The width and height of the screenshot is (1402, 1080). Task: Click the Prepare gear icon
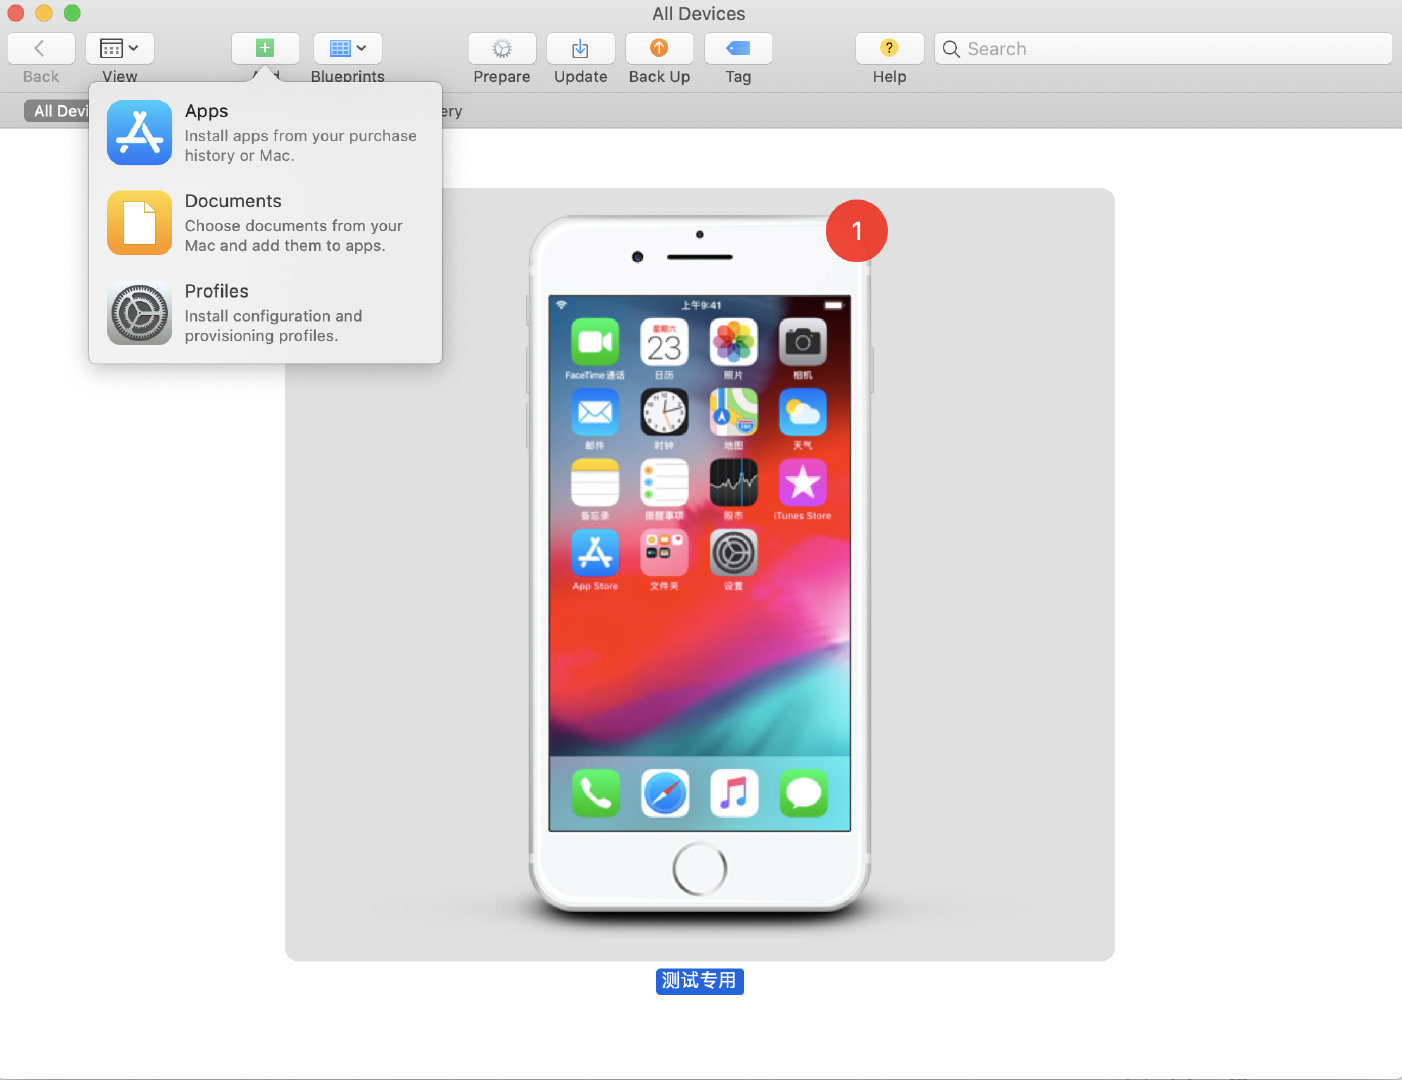(502, 48)
